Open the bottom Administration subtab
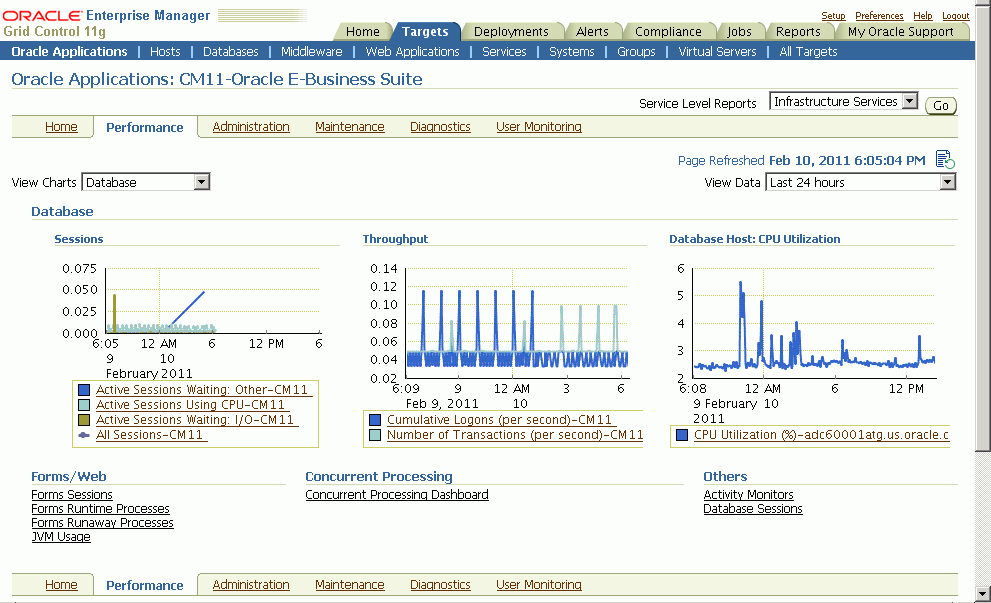The image size is (991, 603). [x=251, y=585]
